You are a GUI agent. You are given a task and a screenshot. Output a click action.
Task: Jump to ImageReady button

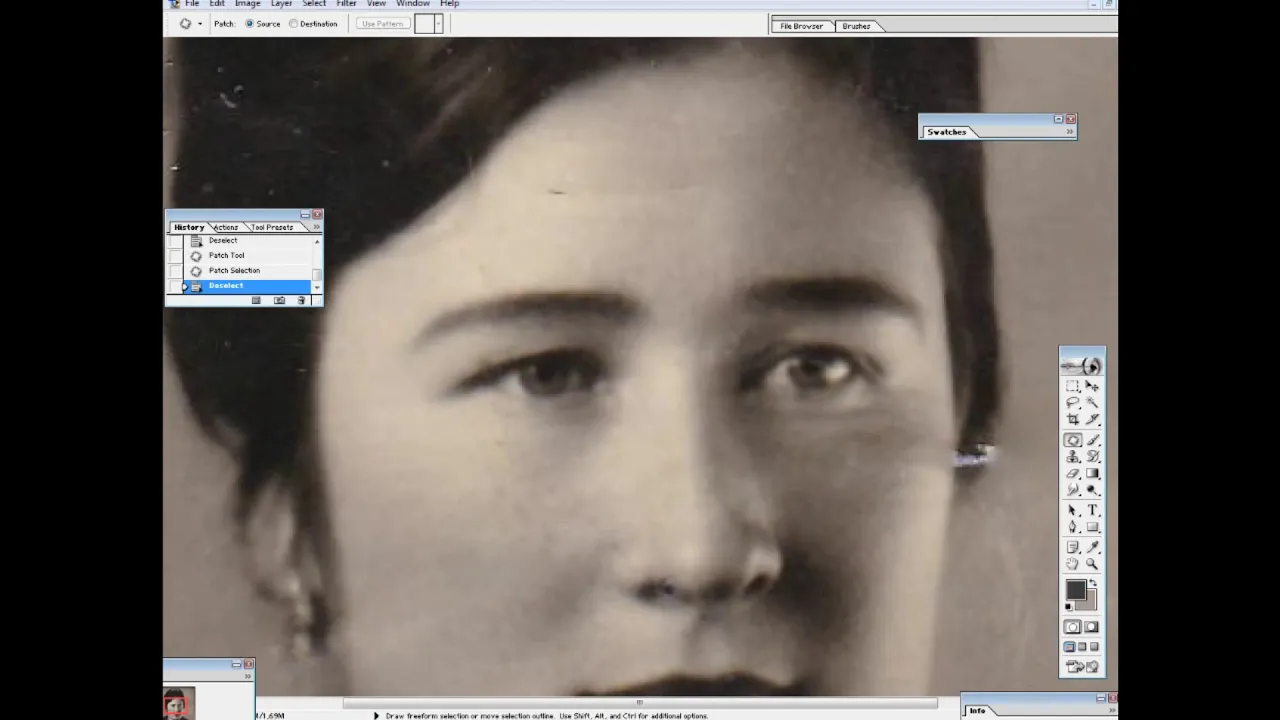(1082, 667)
